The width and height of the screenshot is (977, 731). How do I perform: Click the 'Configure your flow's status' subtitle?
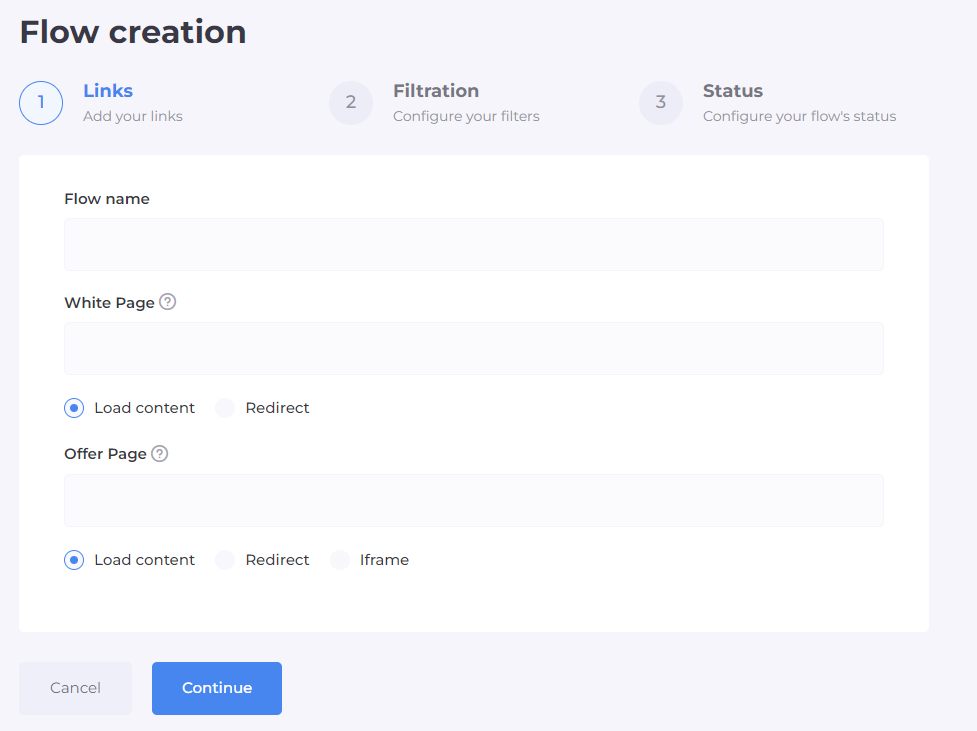coord(799,116)
